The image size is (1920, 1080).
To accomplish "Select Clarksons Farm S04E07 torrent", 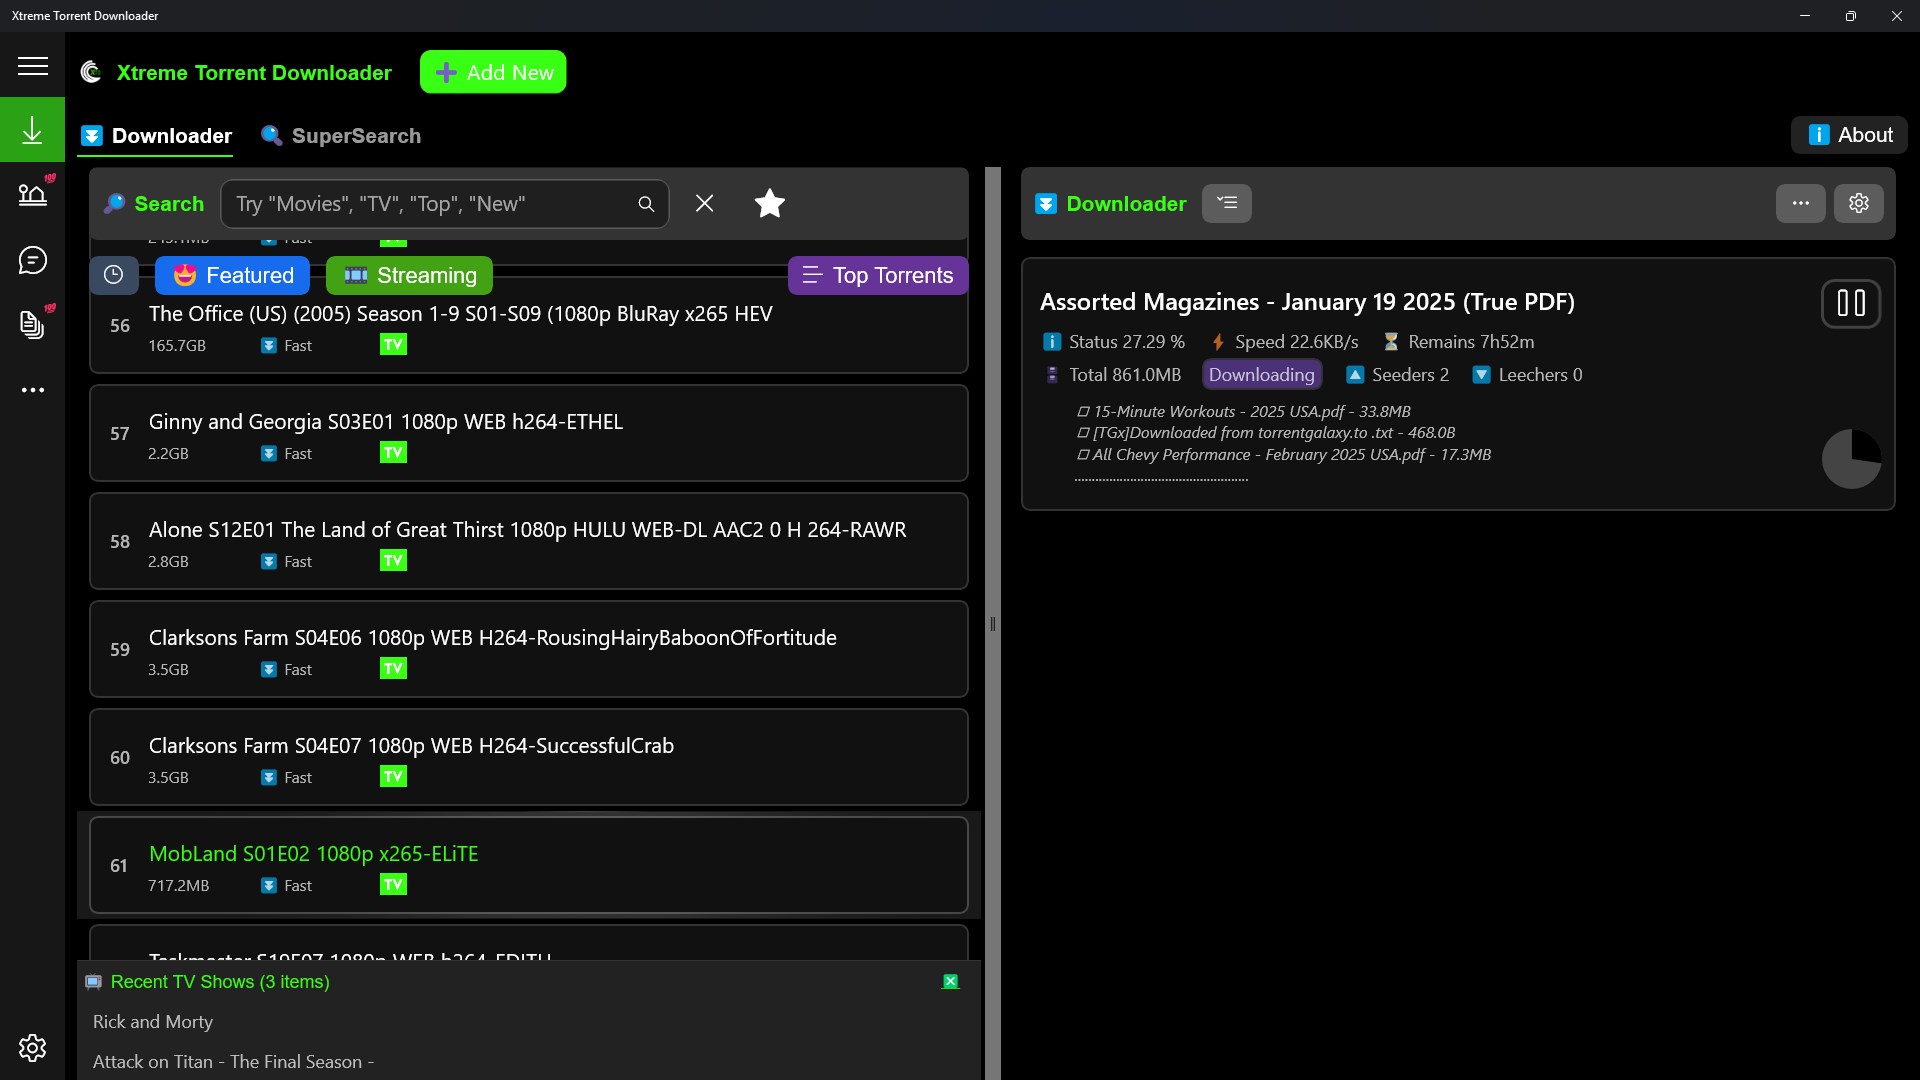I will tap(529, 757).
